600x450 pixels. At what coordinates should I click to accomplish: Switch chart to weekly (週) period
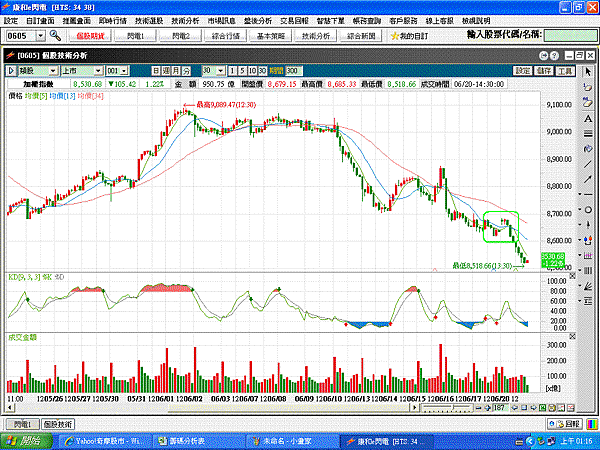166,71
